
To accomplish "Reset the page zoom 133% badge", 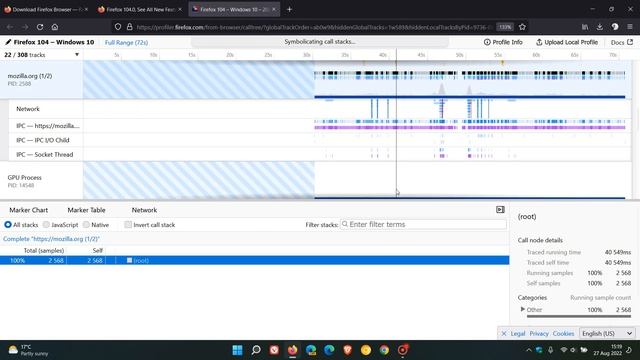I will (x=505, y=27).
